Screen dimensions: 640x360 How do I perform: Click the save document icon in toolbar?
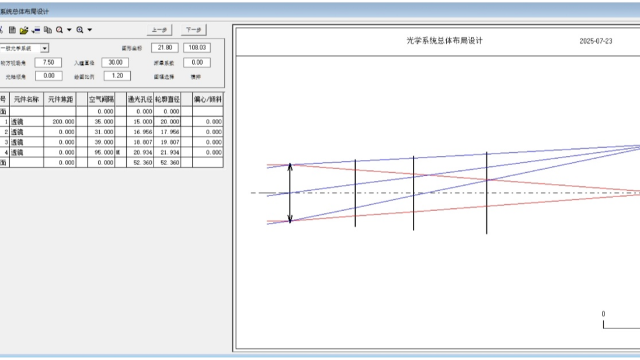pyautogui.click(x=12, y=30)
